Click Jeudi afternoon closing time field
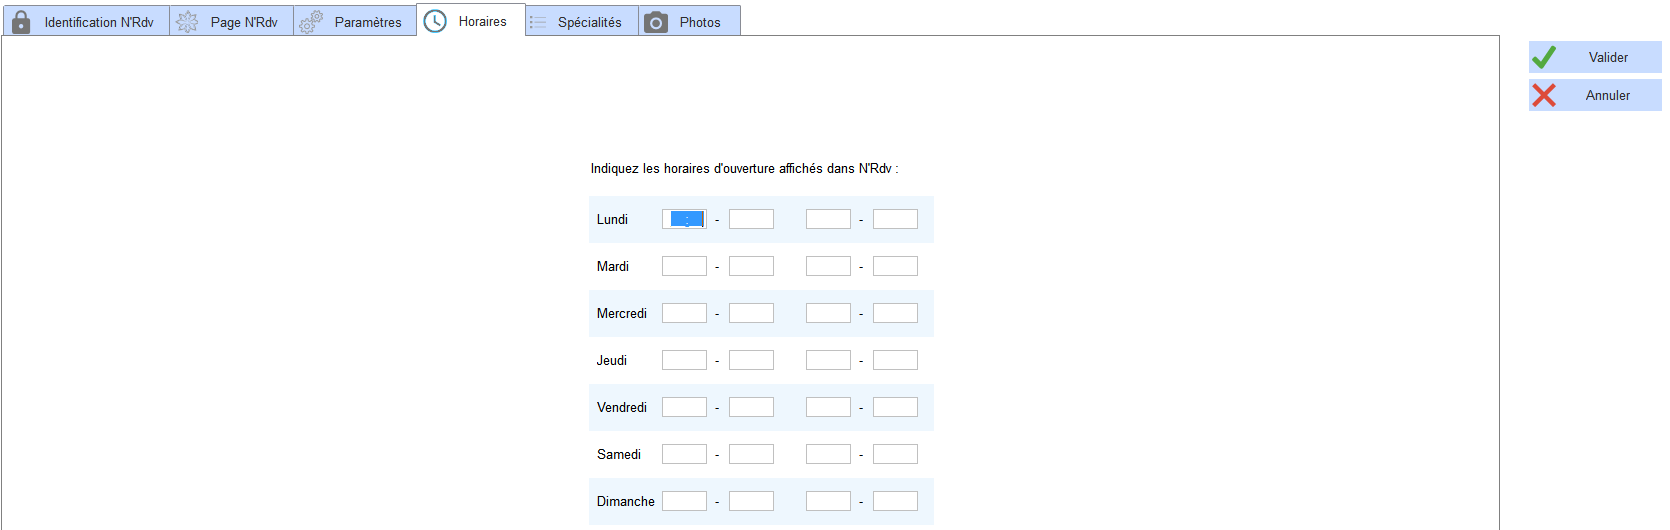This screenshot has width=1670, height=530. (x=895, y=360)
